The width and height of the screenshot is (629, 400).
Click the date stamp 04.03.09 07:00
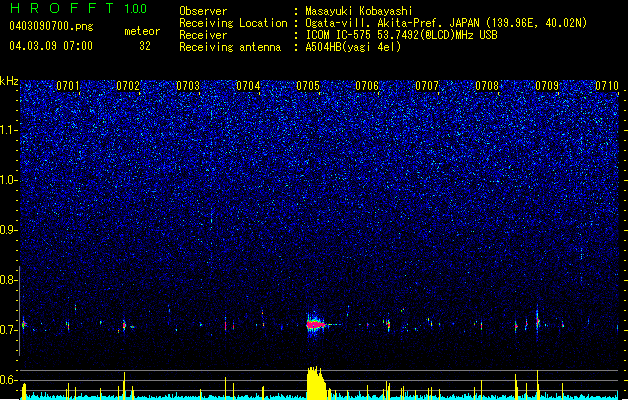(x=51, y=46)
